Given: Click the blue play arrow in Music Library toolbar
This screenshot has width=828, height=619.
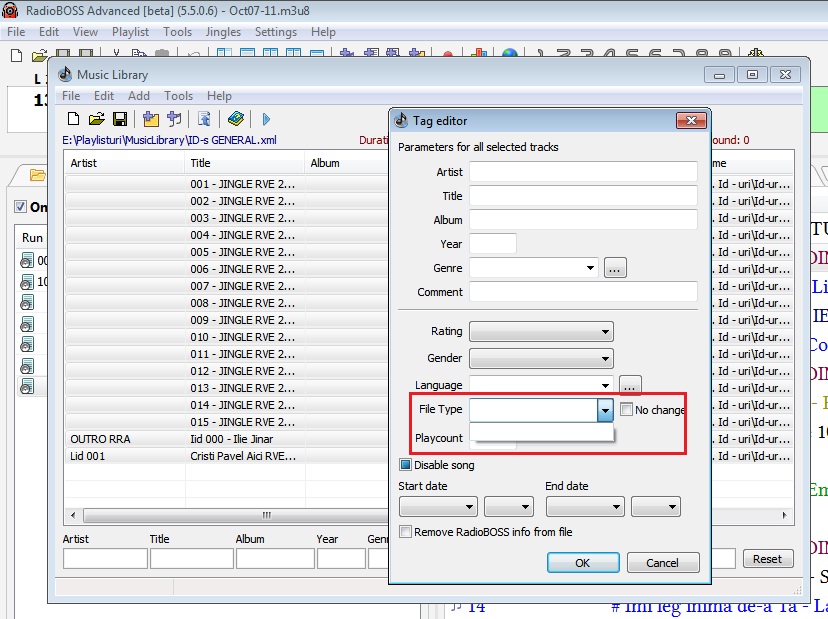Looking at the screenshot, I should pos(266,119).
